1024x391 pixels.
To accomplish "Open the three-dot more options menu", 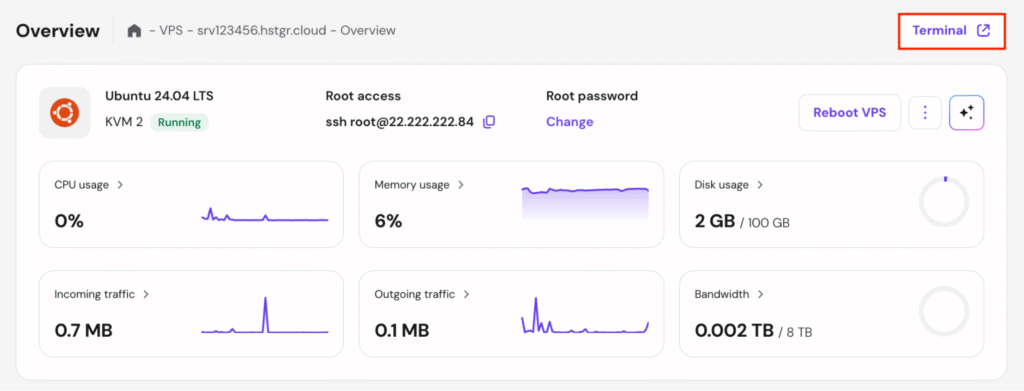I will (925, 113).
